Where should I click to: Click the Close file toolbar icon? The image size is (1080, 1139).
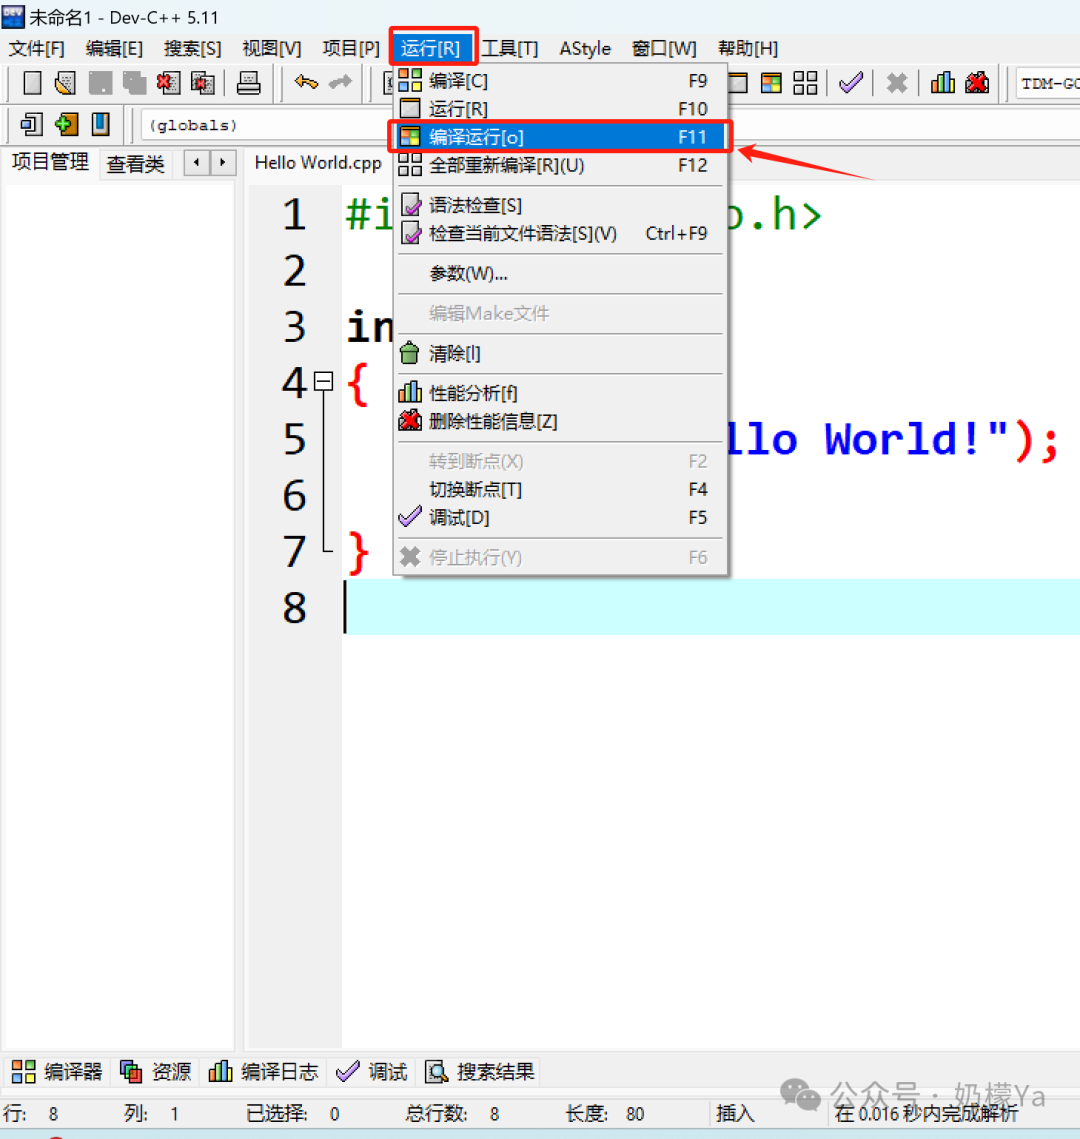click(x=168, y=83)
